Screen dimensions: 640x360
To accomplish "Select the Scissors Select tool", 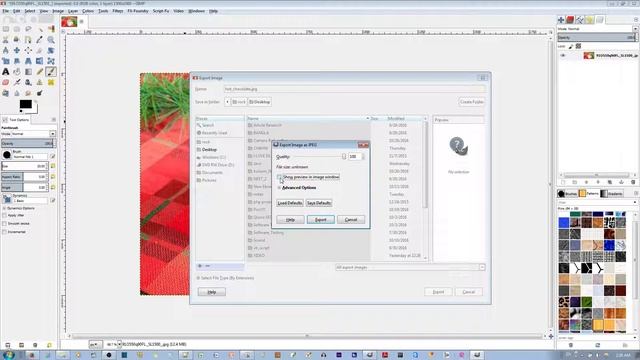I will point(6,40).
